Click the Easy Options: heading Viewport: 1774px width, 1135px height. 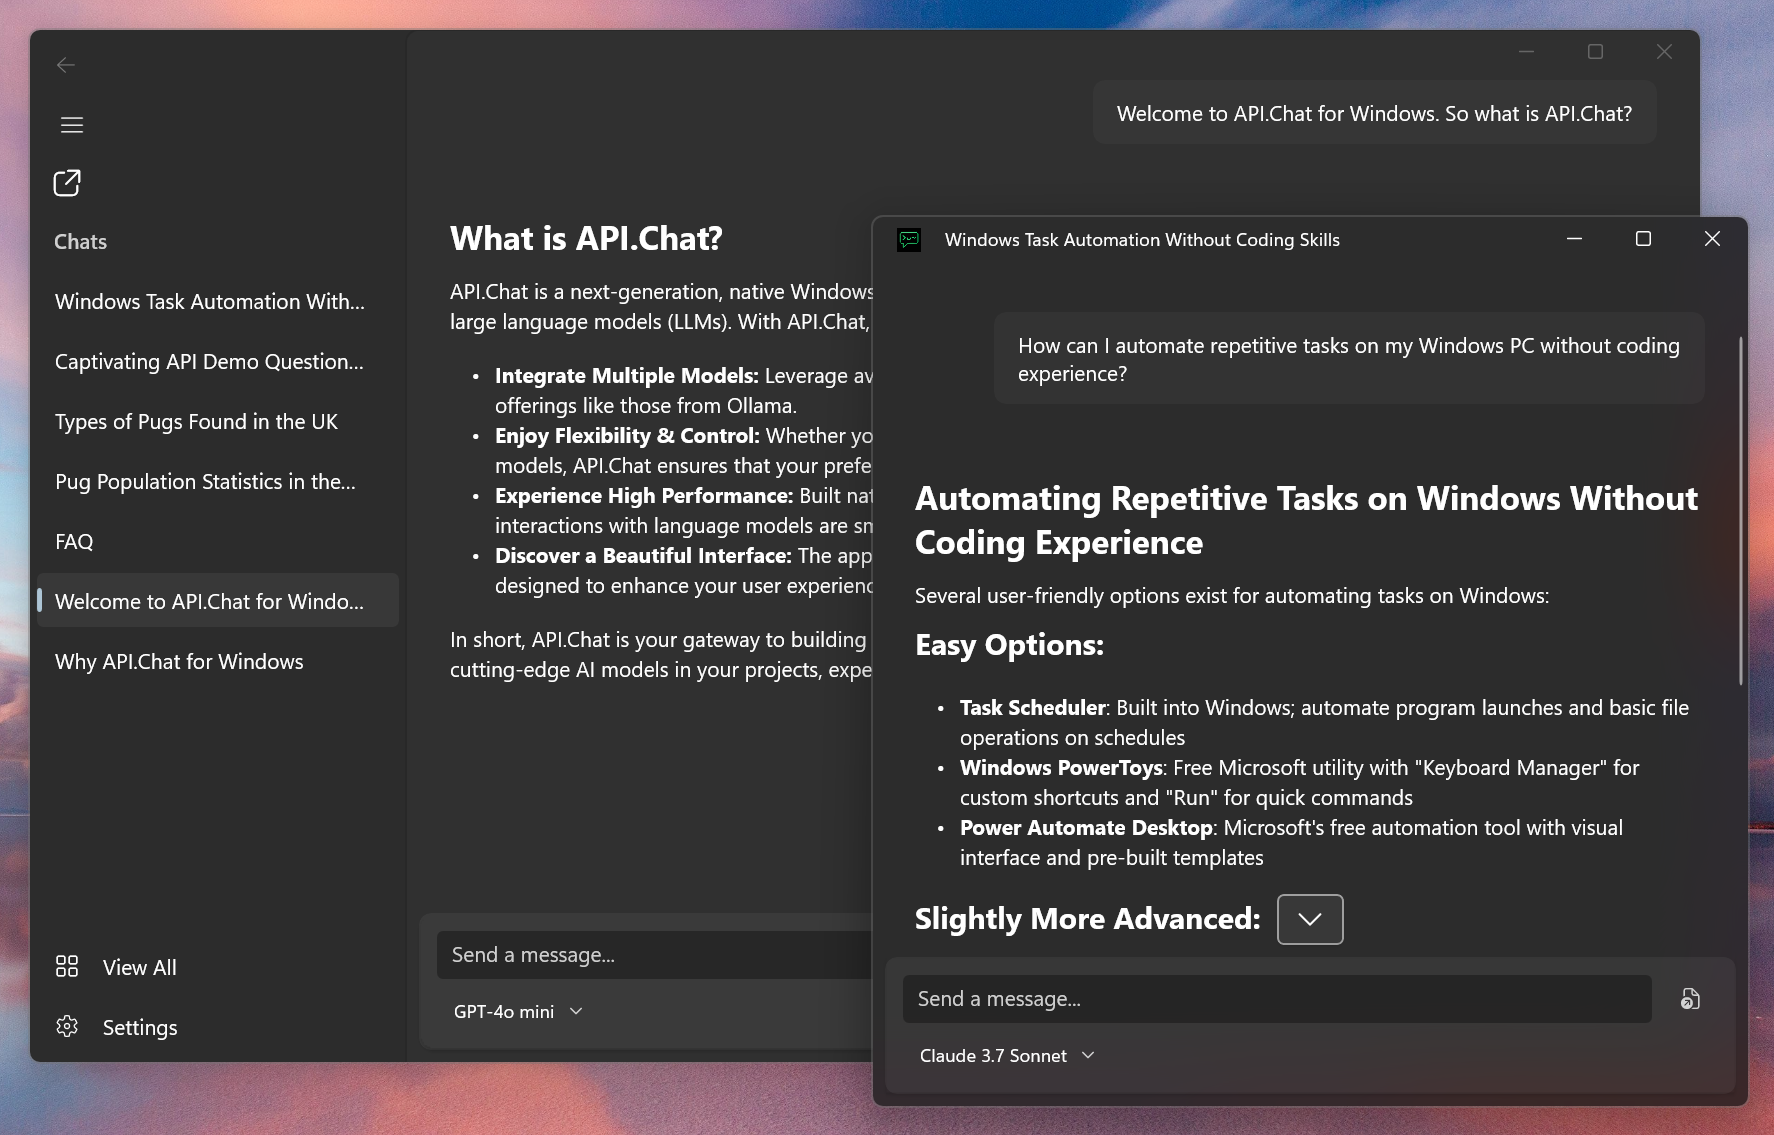point(1009,644)
